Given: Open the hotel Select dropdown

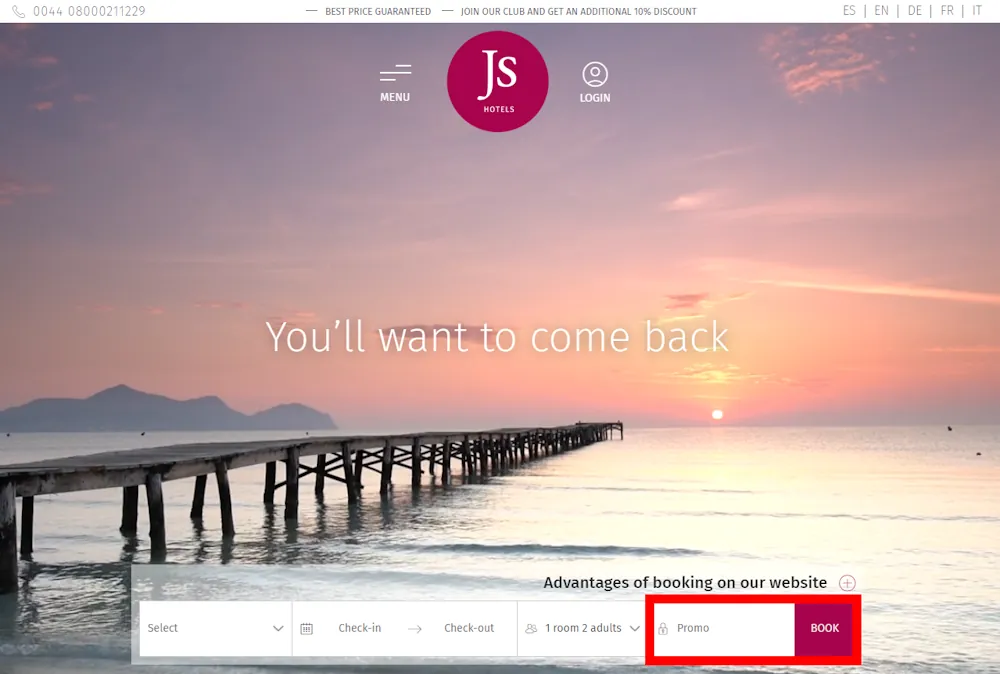Looking at the screenshot, I should tap(215, 628).
